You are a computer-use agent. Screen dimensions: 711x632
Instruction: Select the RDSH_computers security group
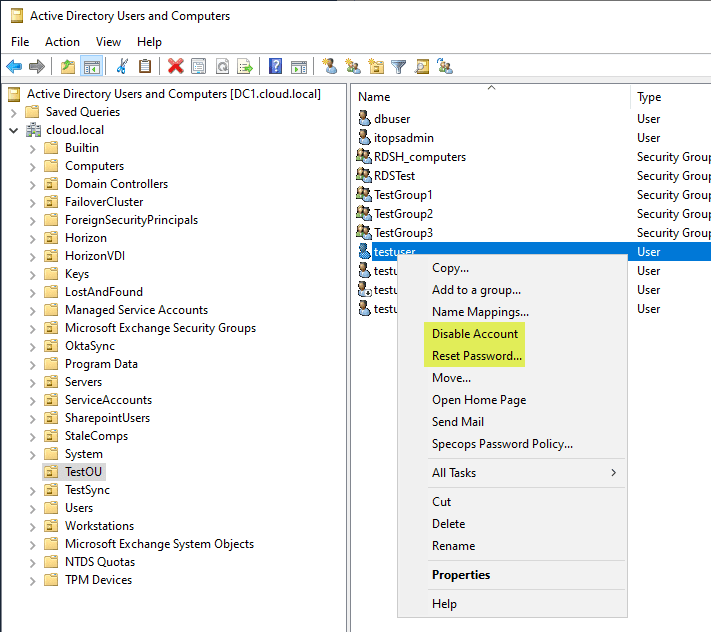tap(419, 157)
